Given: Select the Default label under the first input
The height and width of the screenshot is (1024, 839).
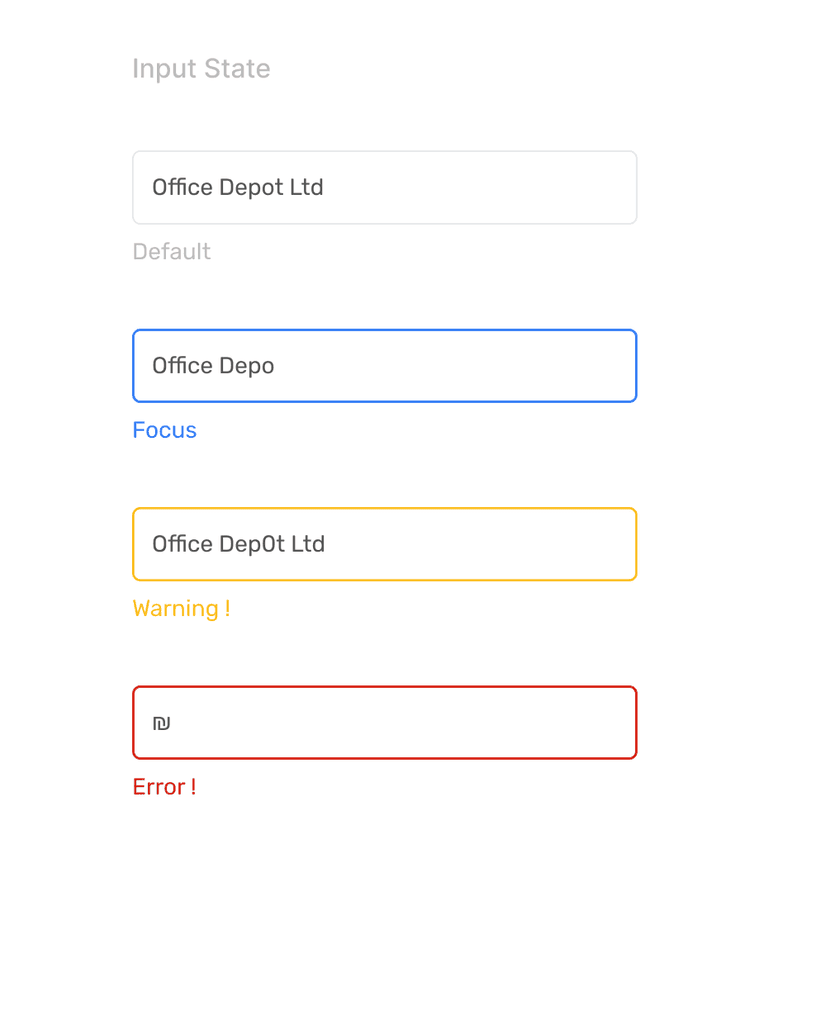Looking at the screenshot, I should (171, 251).
